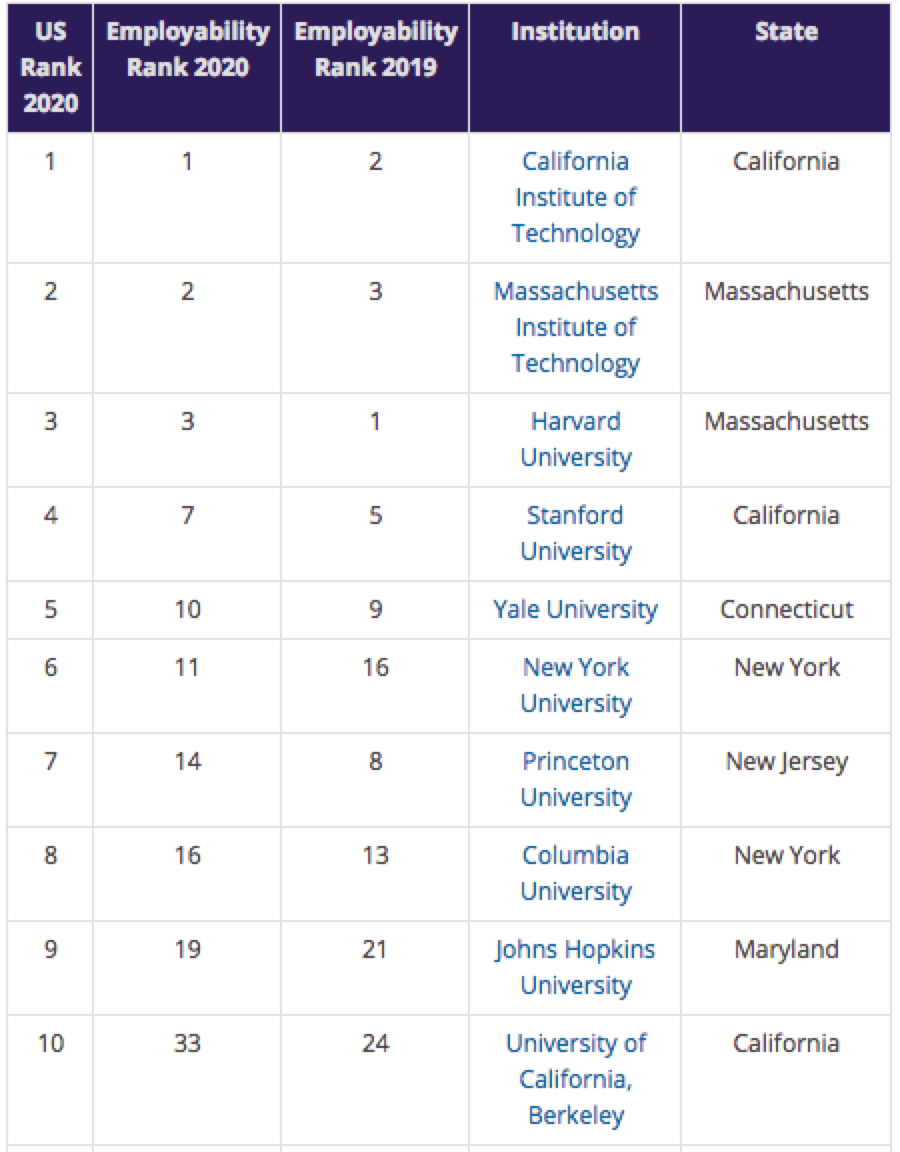Click the Employability Rank 2020 header
The image size is (900, 1152).
187,67
